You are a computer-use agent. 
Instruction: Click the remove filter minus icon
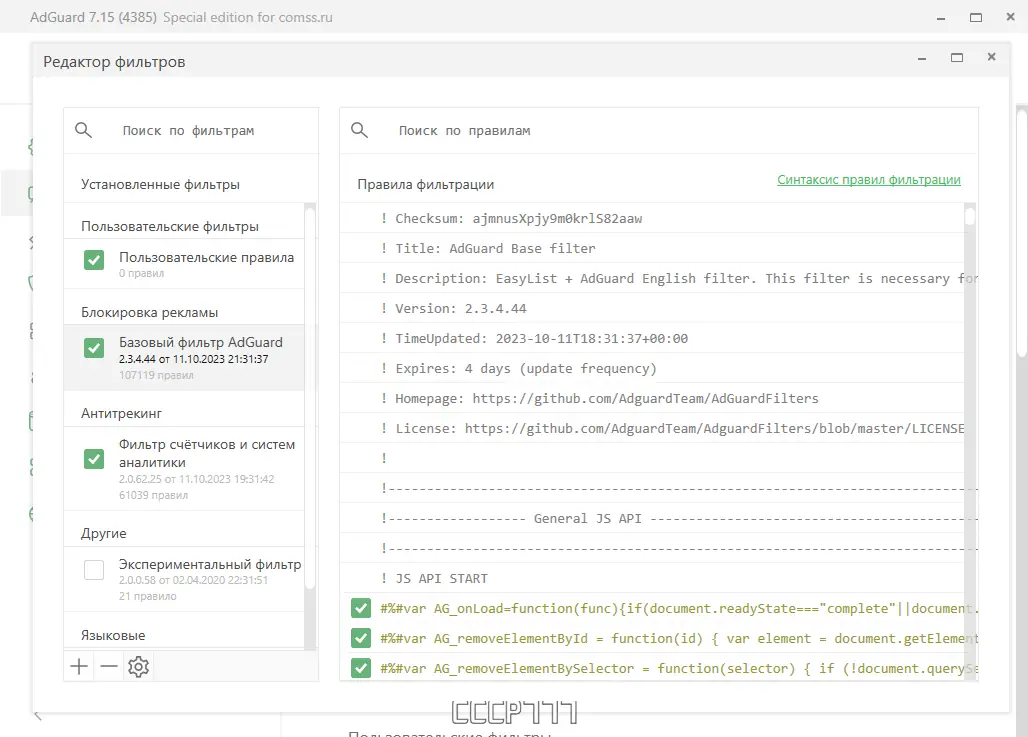coord(108,666)
